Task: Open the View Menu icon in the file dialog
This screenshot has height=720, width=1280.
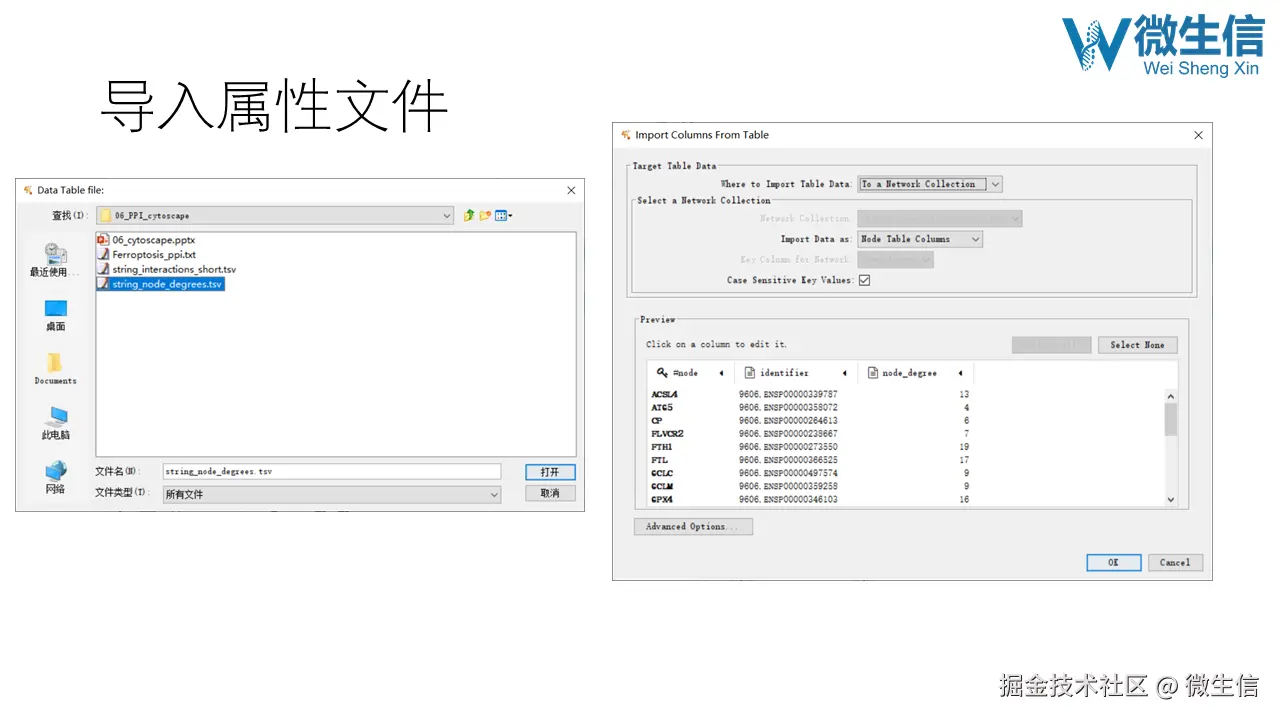Action: [x=500, y=215]
